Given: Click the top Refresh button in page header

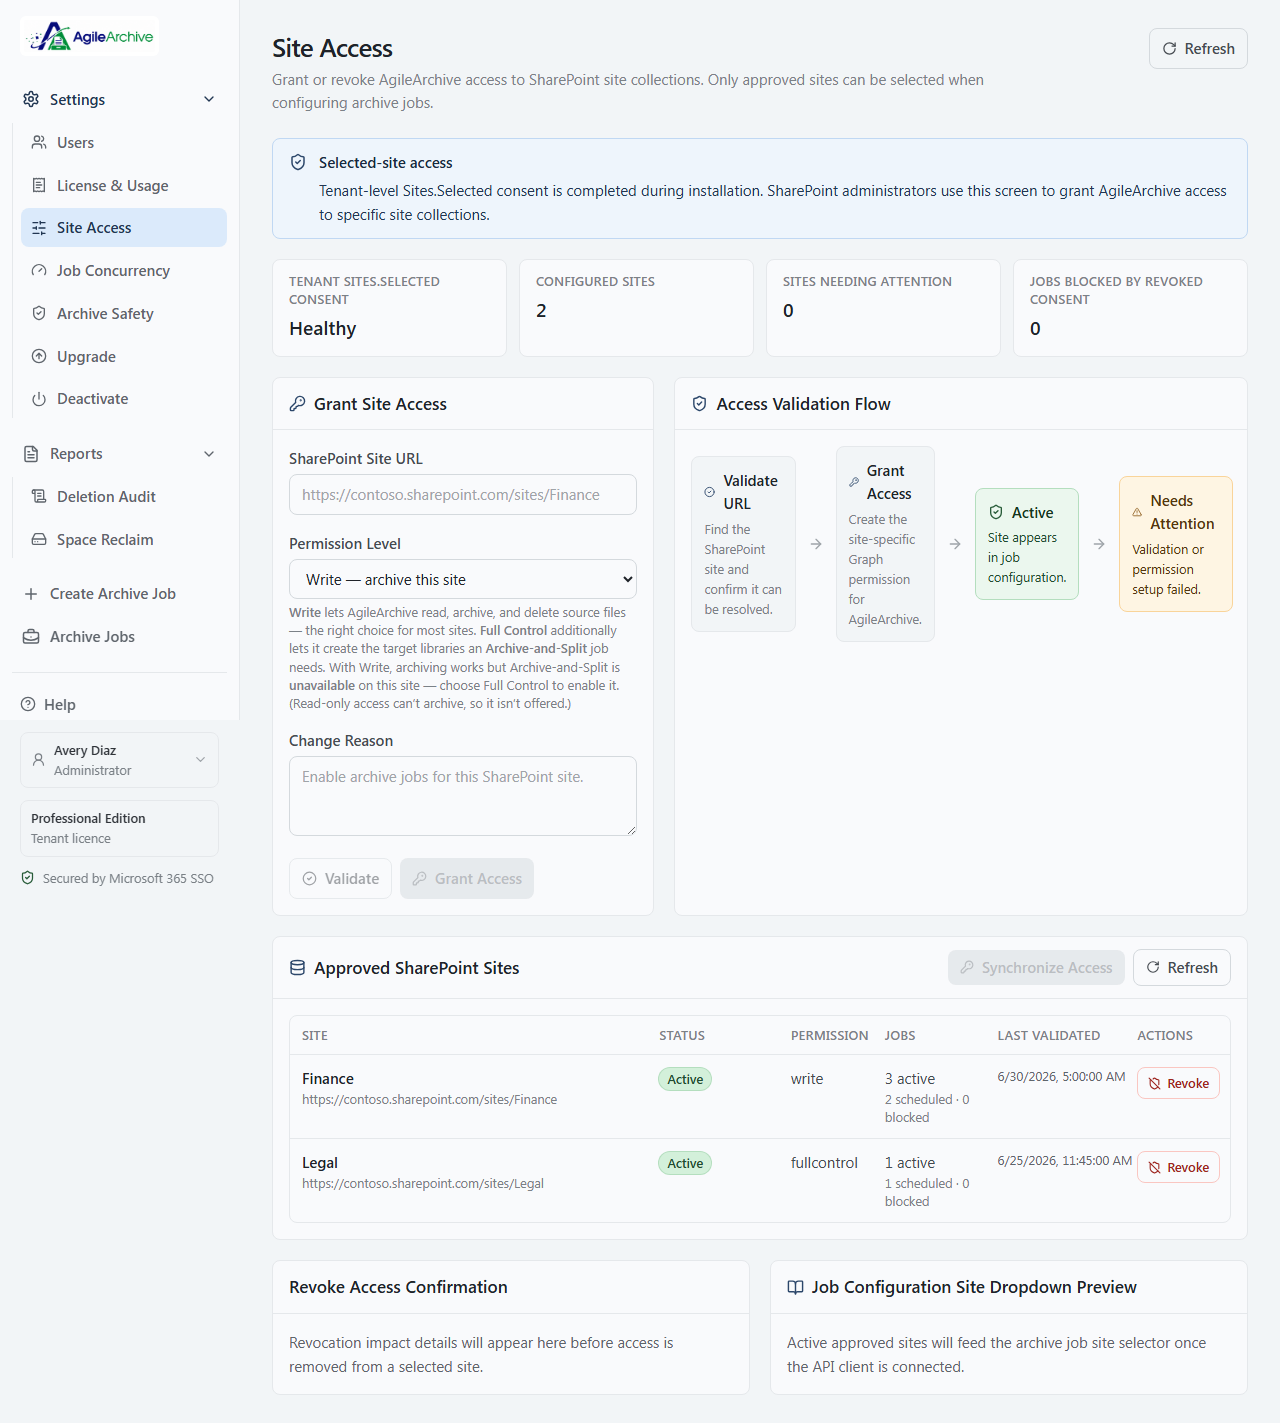Looking at the screenshot, I should (1198, 49).
